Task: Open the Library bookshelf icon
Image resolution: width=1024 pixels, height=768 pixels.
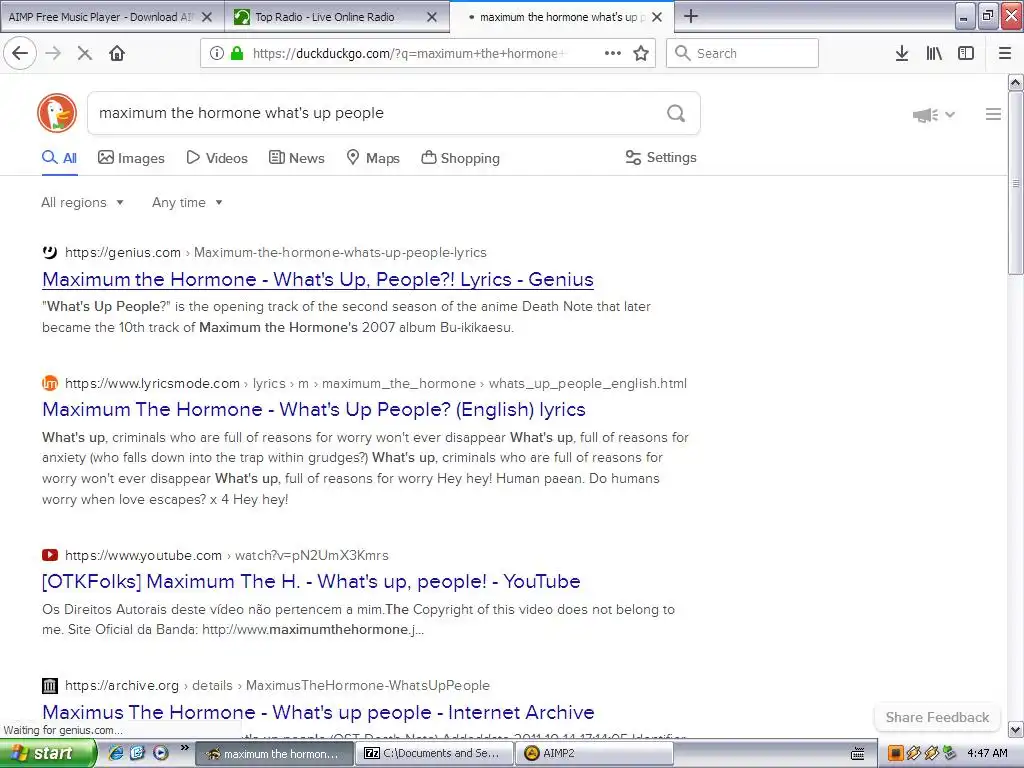Action: (x=934, y=54)
